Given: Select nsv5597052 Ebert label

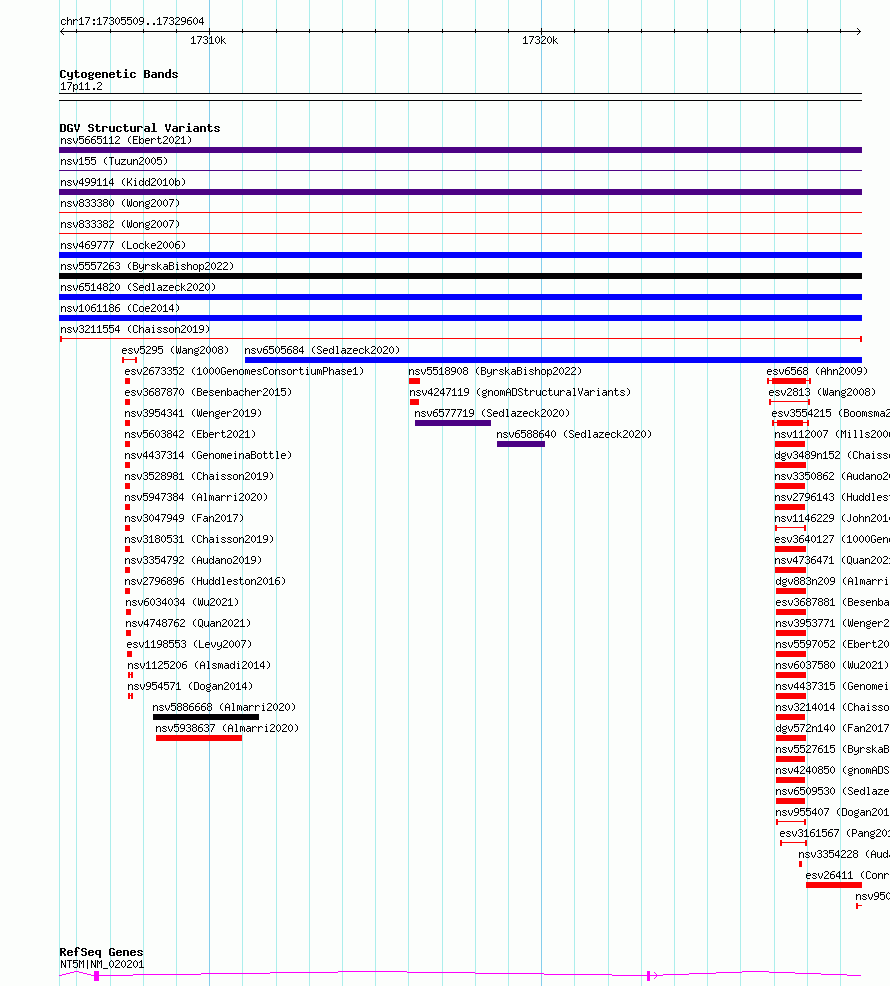Looking at the screenshot, I should coord(833,644).
